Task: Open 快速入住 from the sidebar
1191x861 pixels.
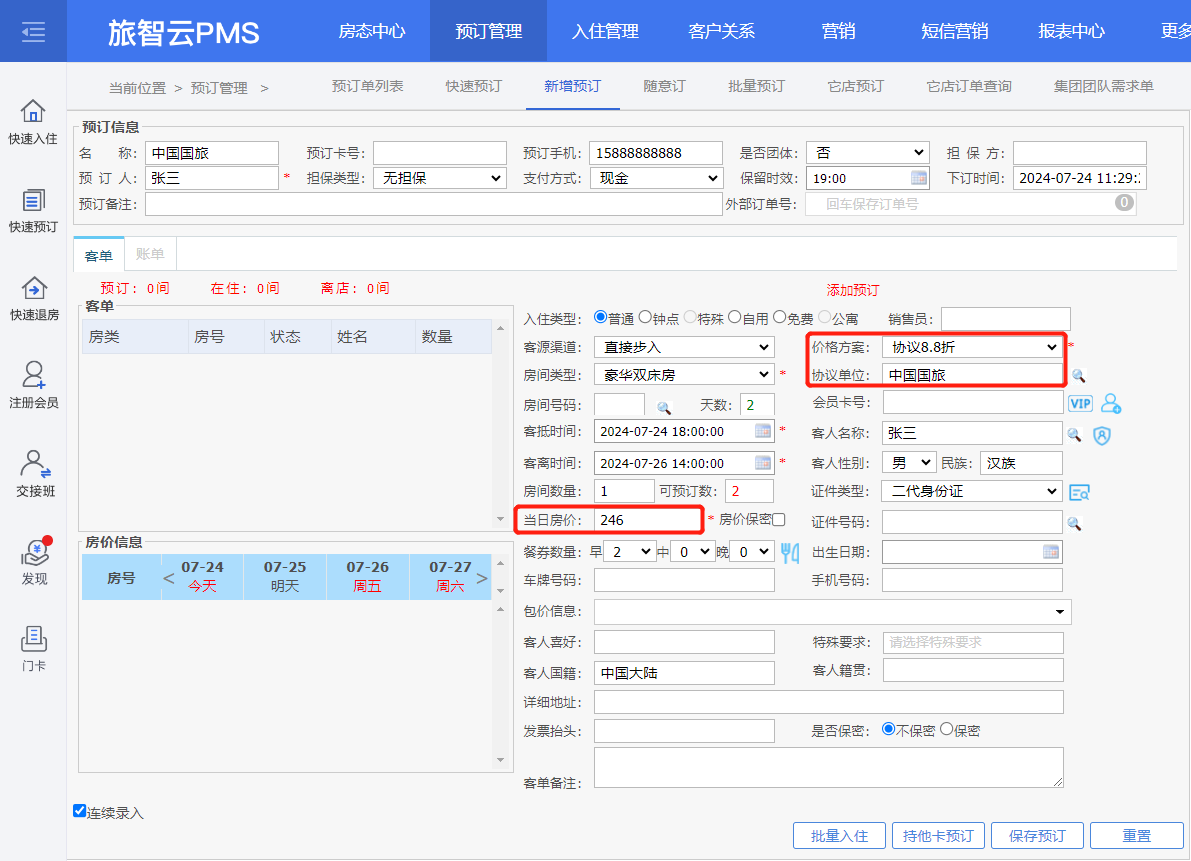Action: (33, 121)
